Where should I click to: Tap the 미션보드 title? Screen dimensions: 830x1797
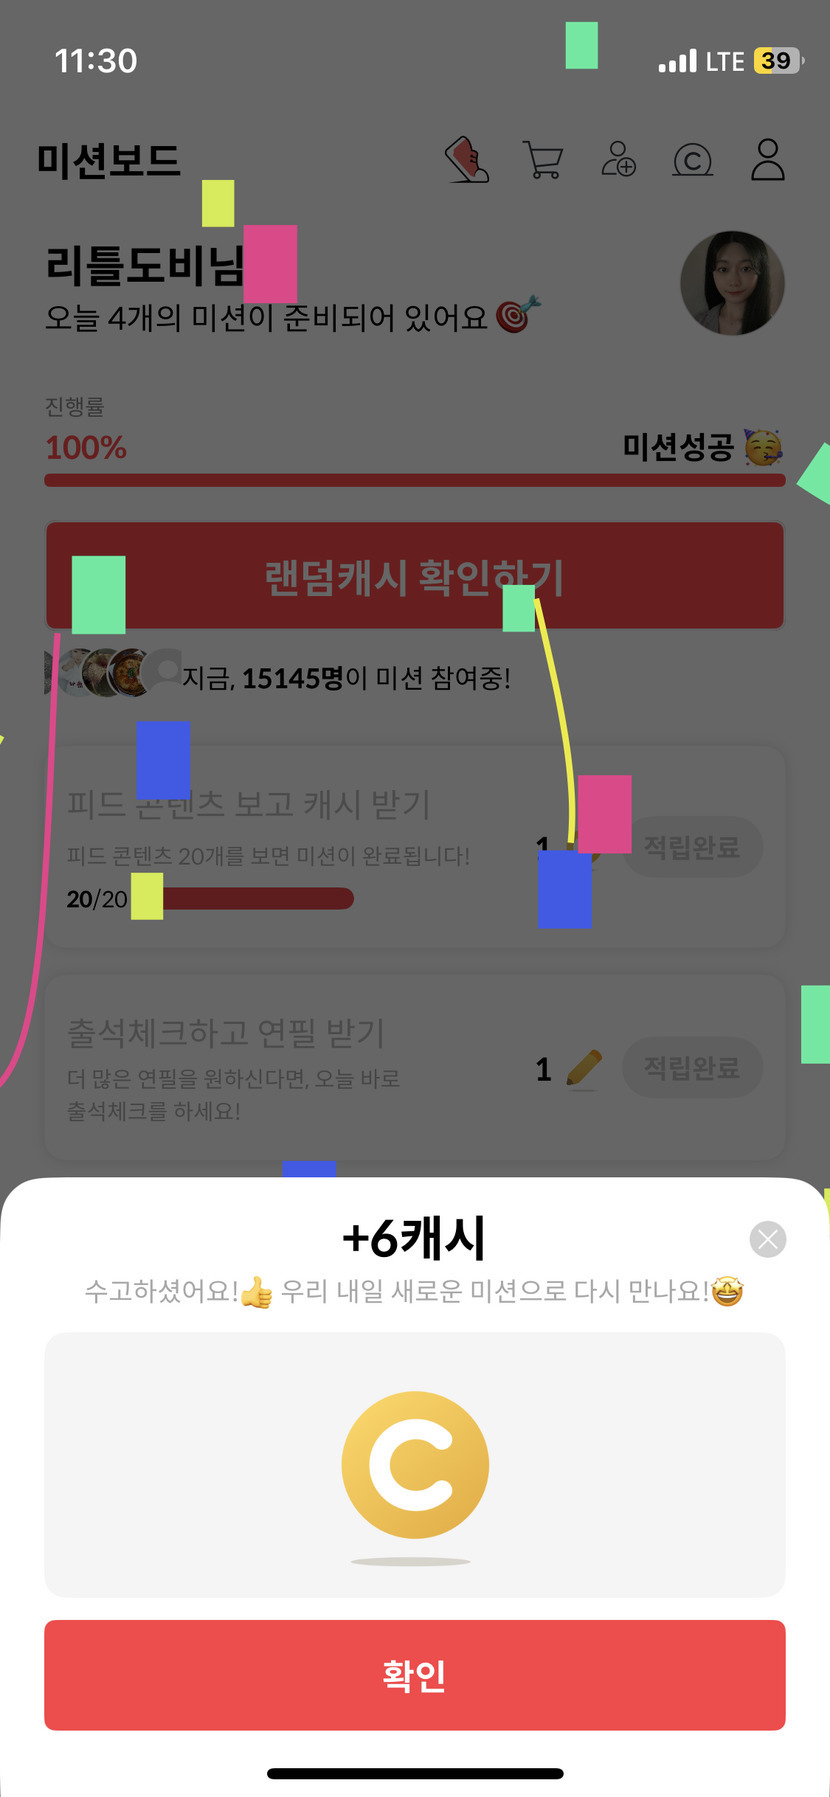108,160
